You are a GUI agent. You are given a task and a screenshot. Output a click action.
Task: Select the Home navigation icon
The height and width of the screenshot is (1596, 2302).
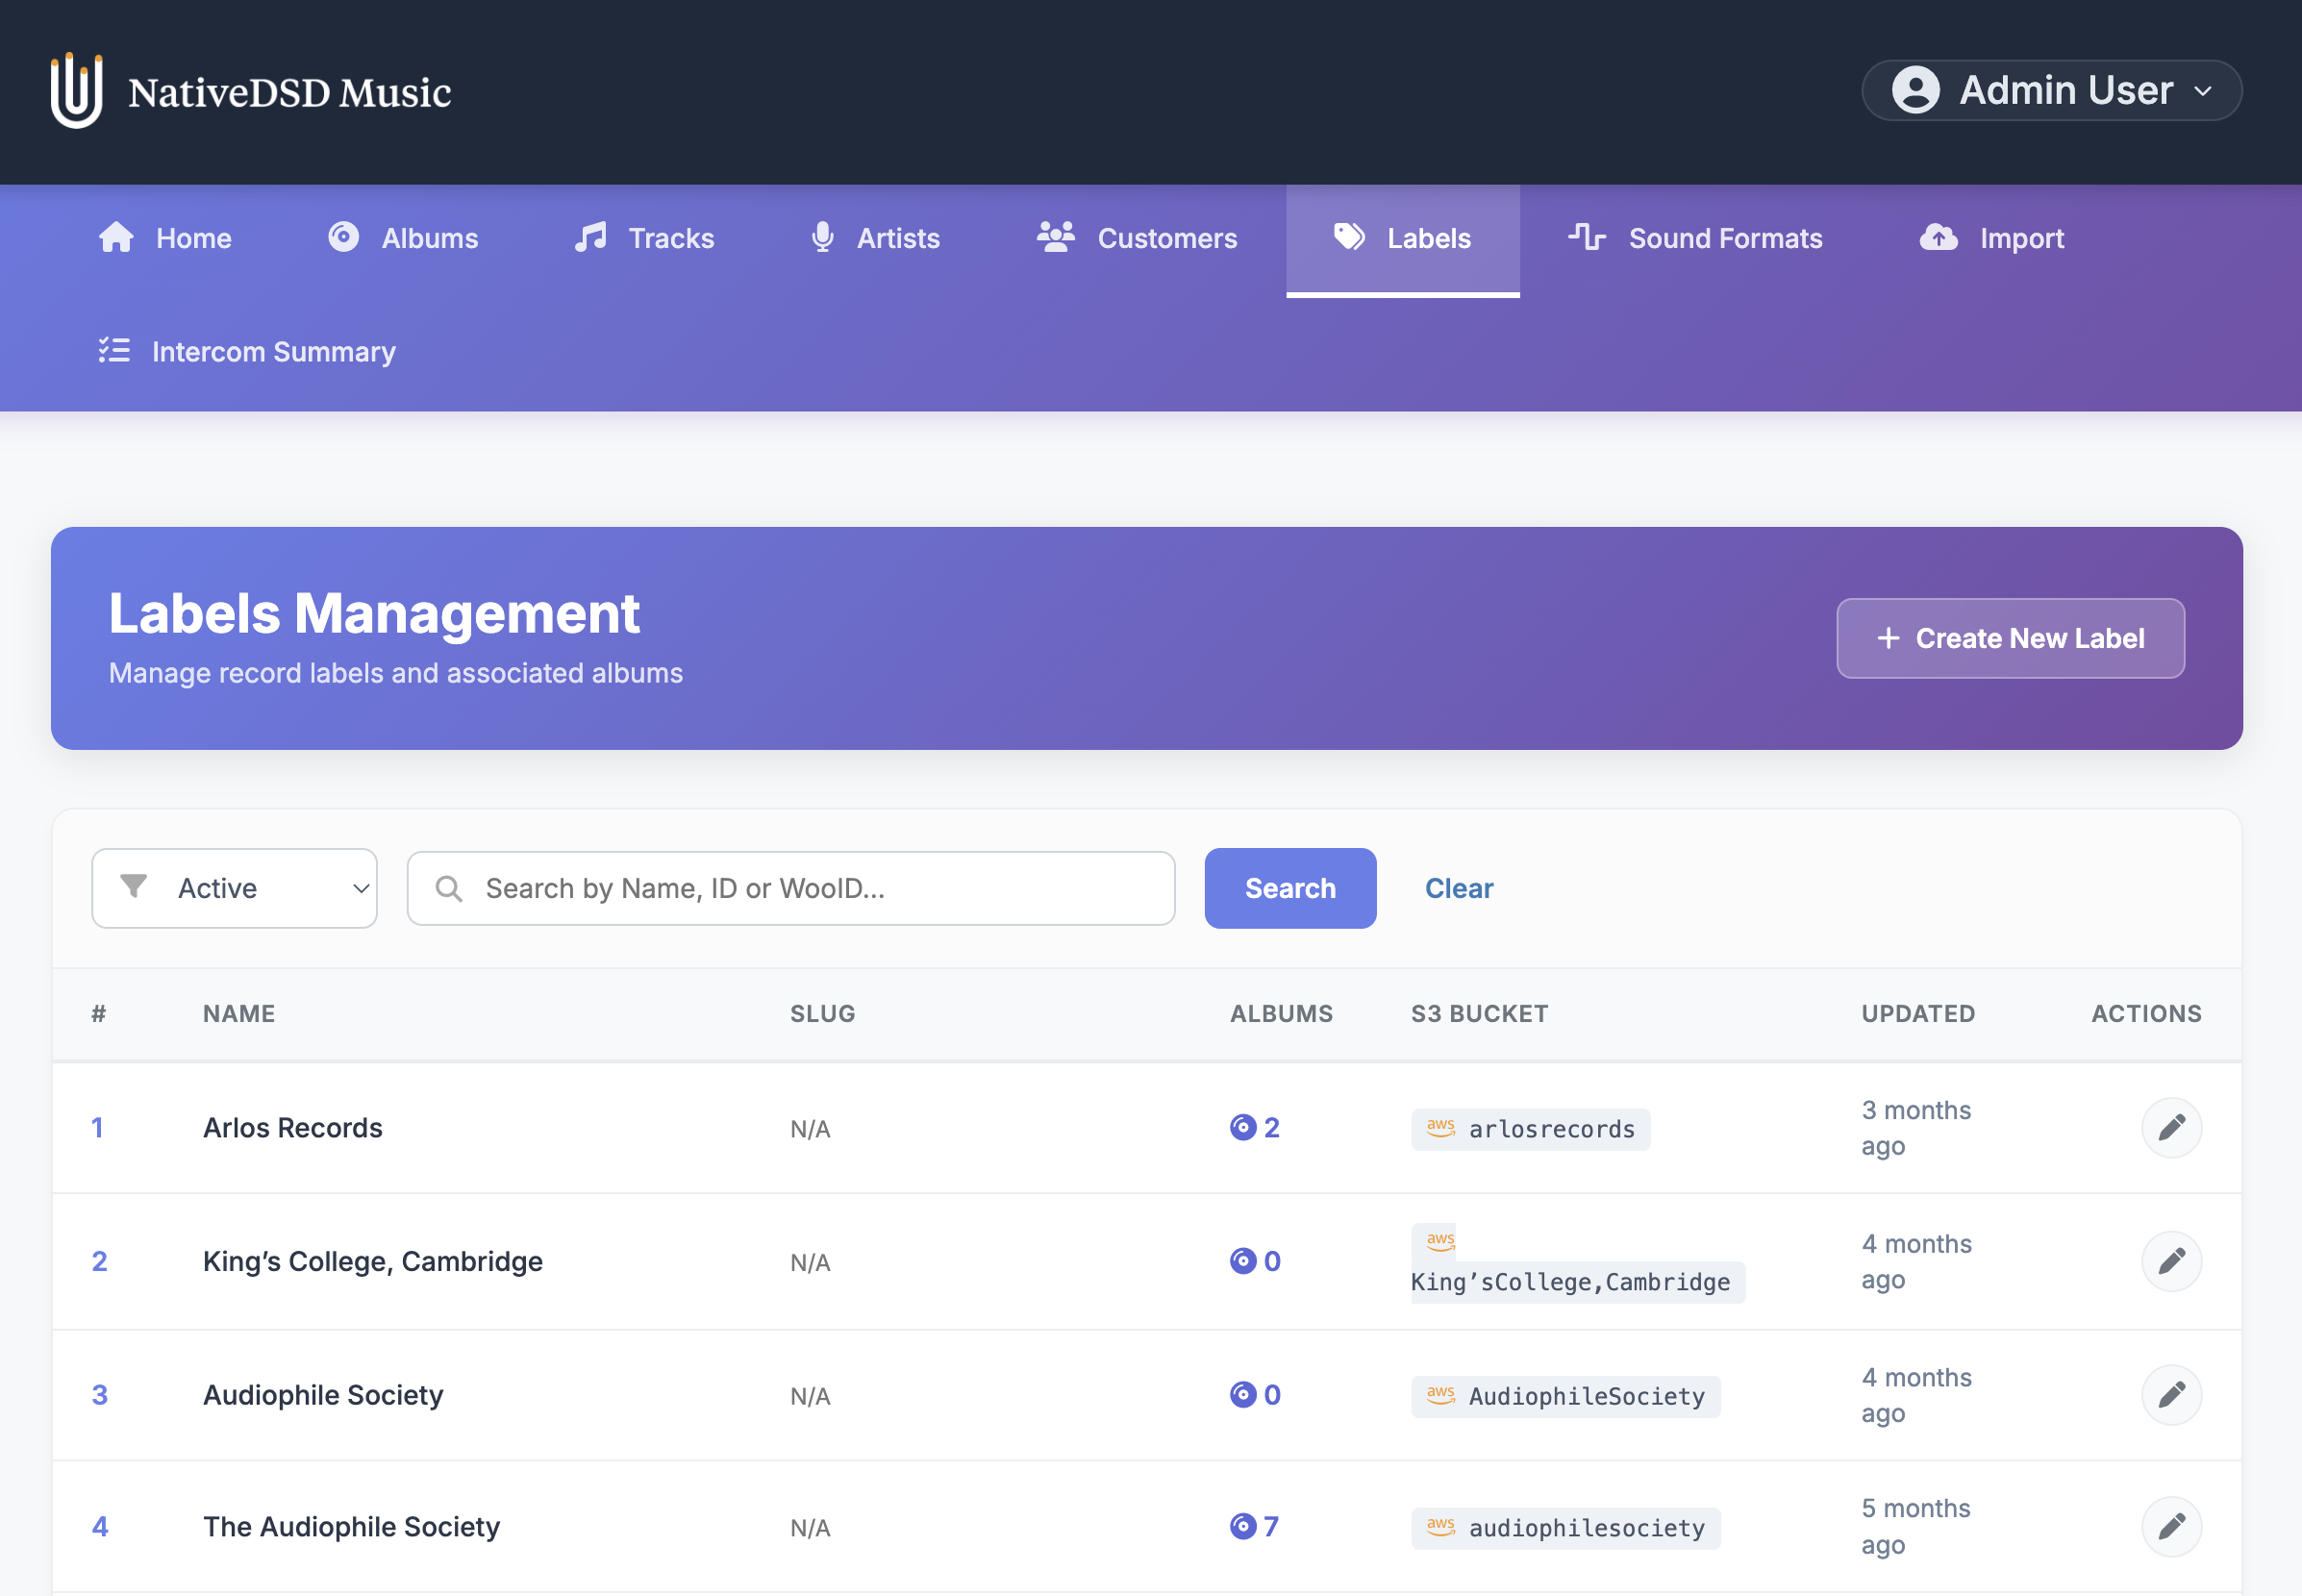coord(116,238)
